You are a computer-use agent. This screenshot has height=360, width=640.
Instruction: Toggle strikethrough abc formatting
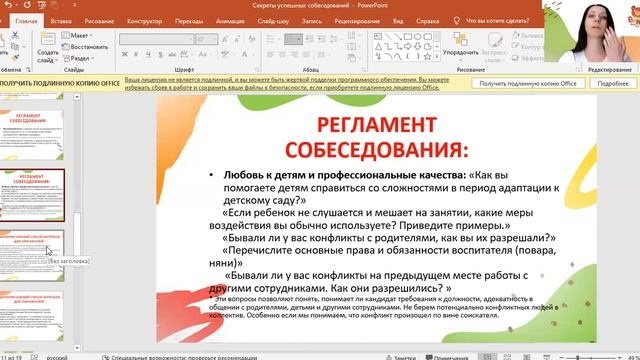[172, 54]
